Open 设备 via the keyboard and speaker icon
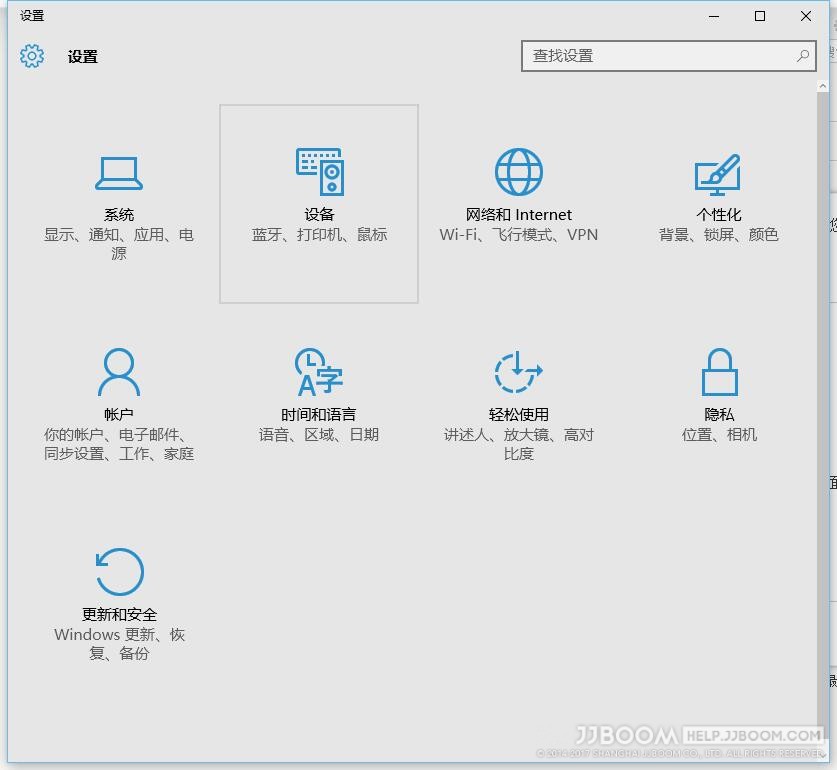 coord(319,172)
